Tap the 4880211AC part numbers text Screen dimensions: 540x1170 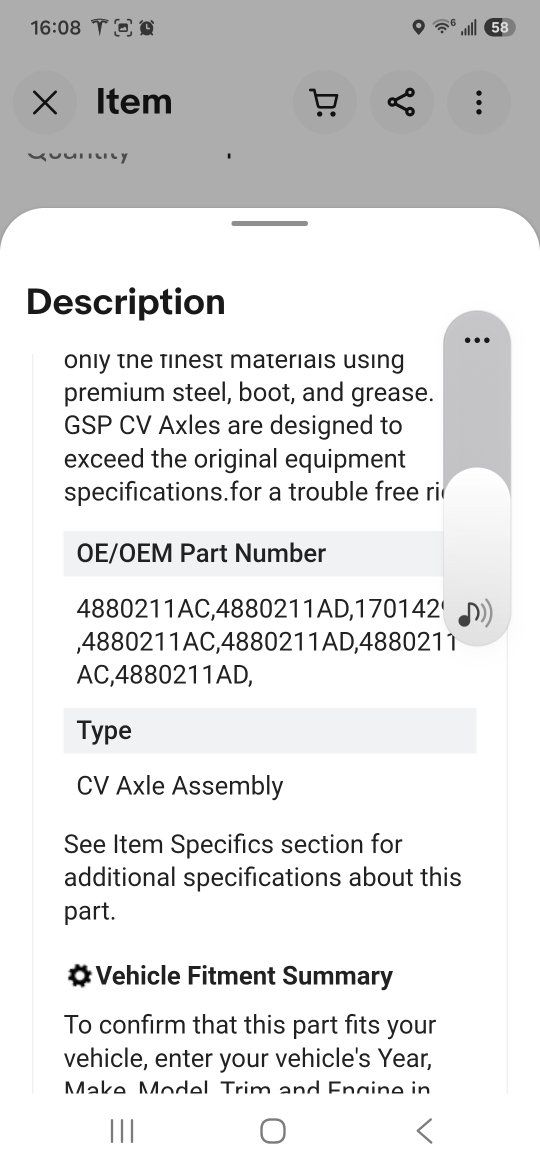pos(266,642)
